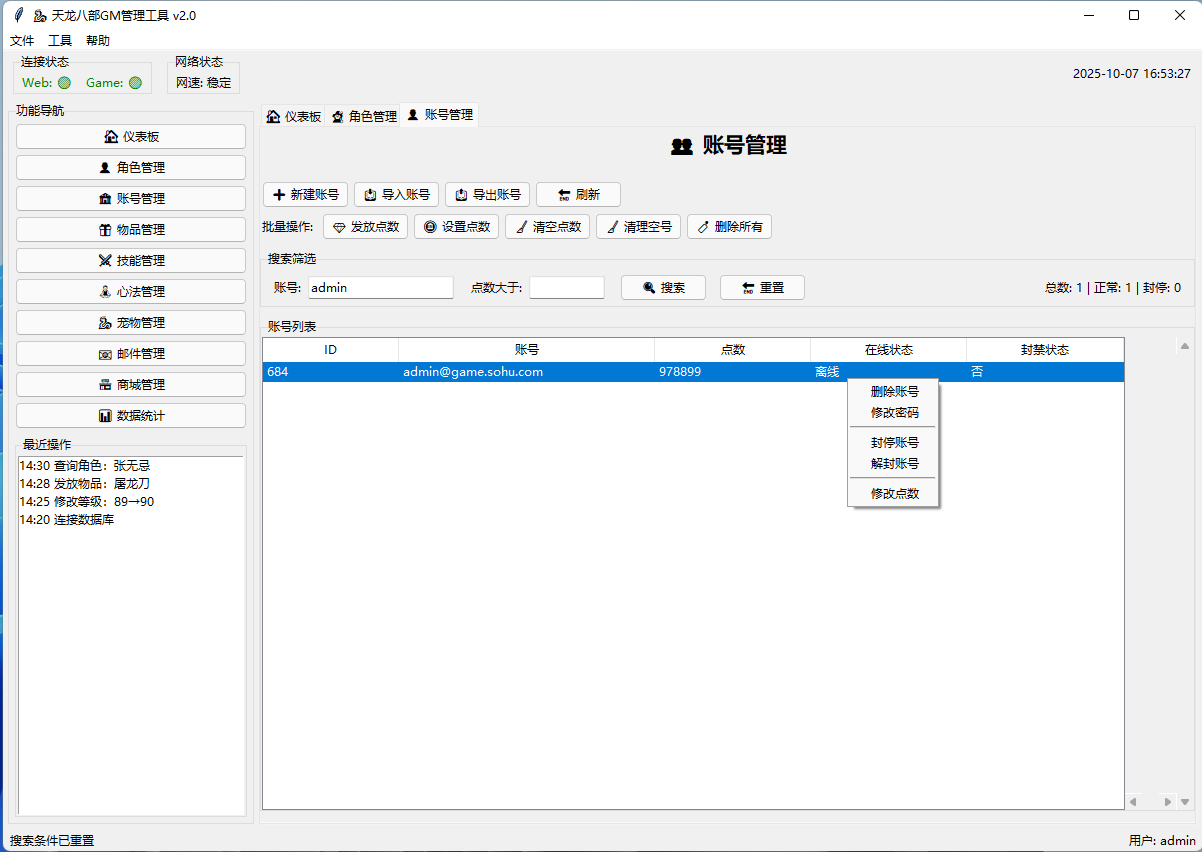Click the 账号 search text field
Viewport: 1202px width, 852px height.
coord(380,288)
